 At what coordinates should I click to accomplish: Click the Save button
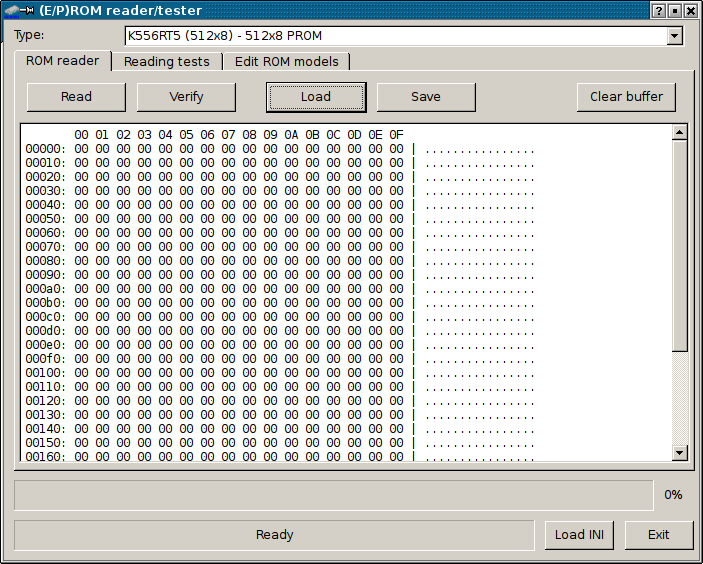pyautogui.click(x=426, y=97)
